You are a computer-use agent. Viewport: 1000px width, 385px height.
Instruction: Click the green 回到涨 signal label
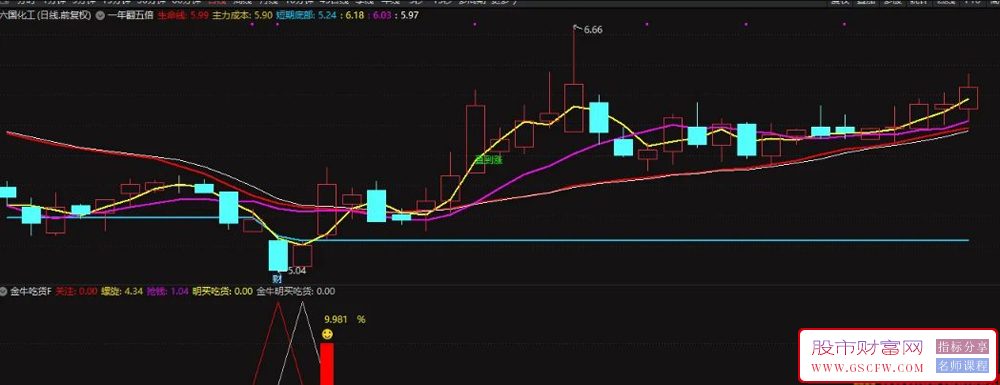[489, 160]
